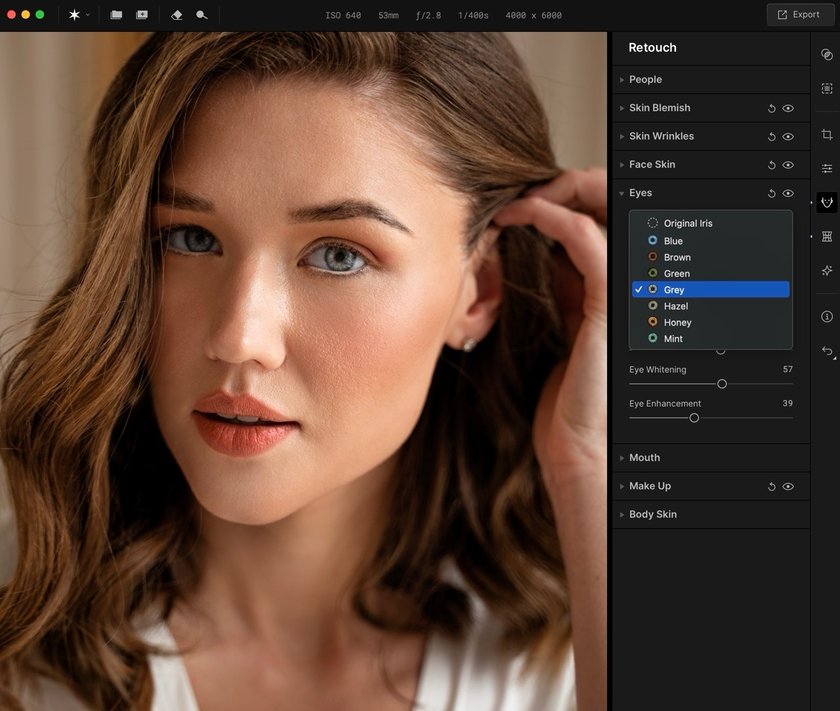Open the grid panel icon in sidebar
Screen dimensions: 840x711
[x=827, y=236]
